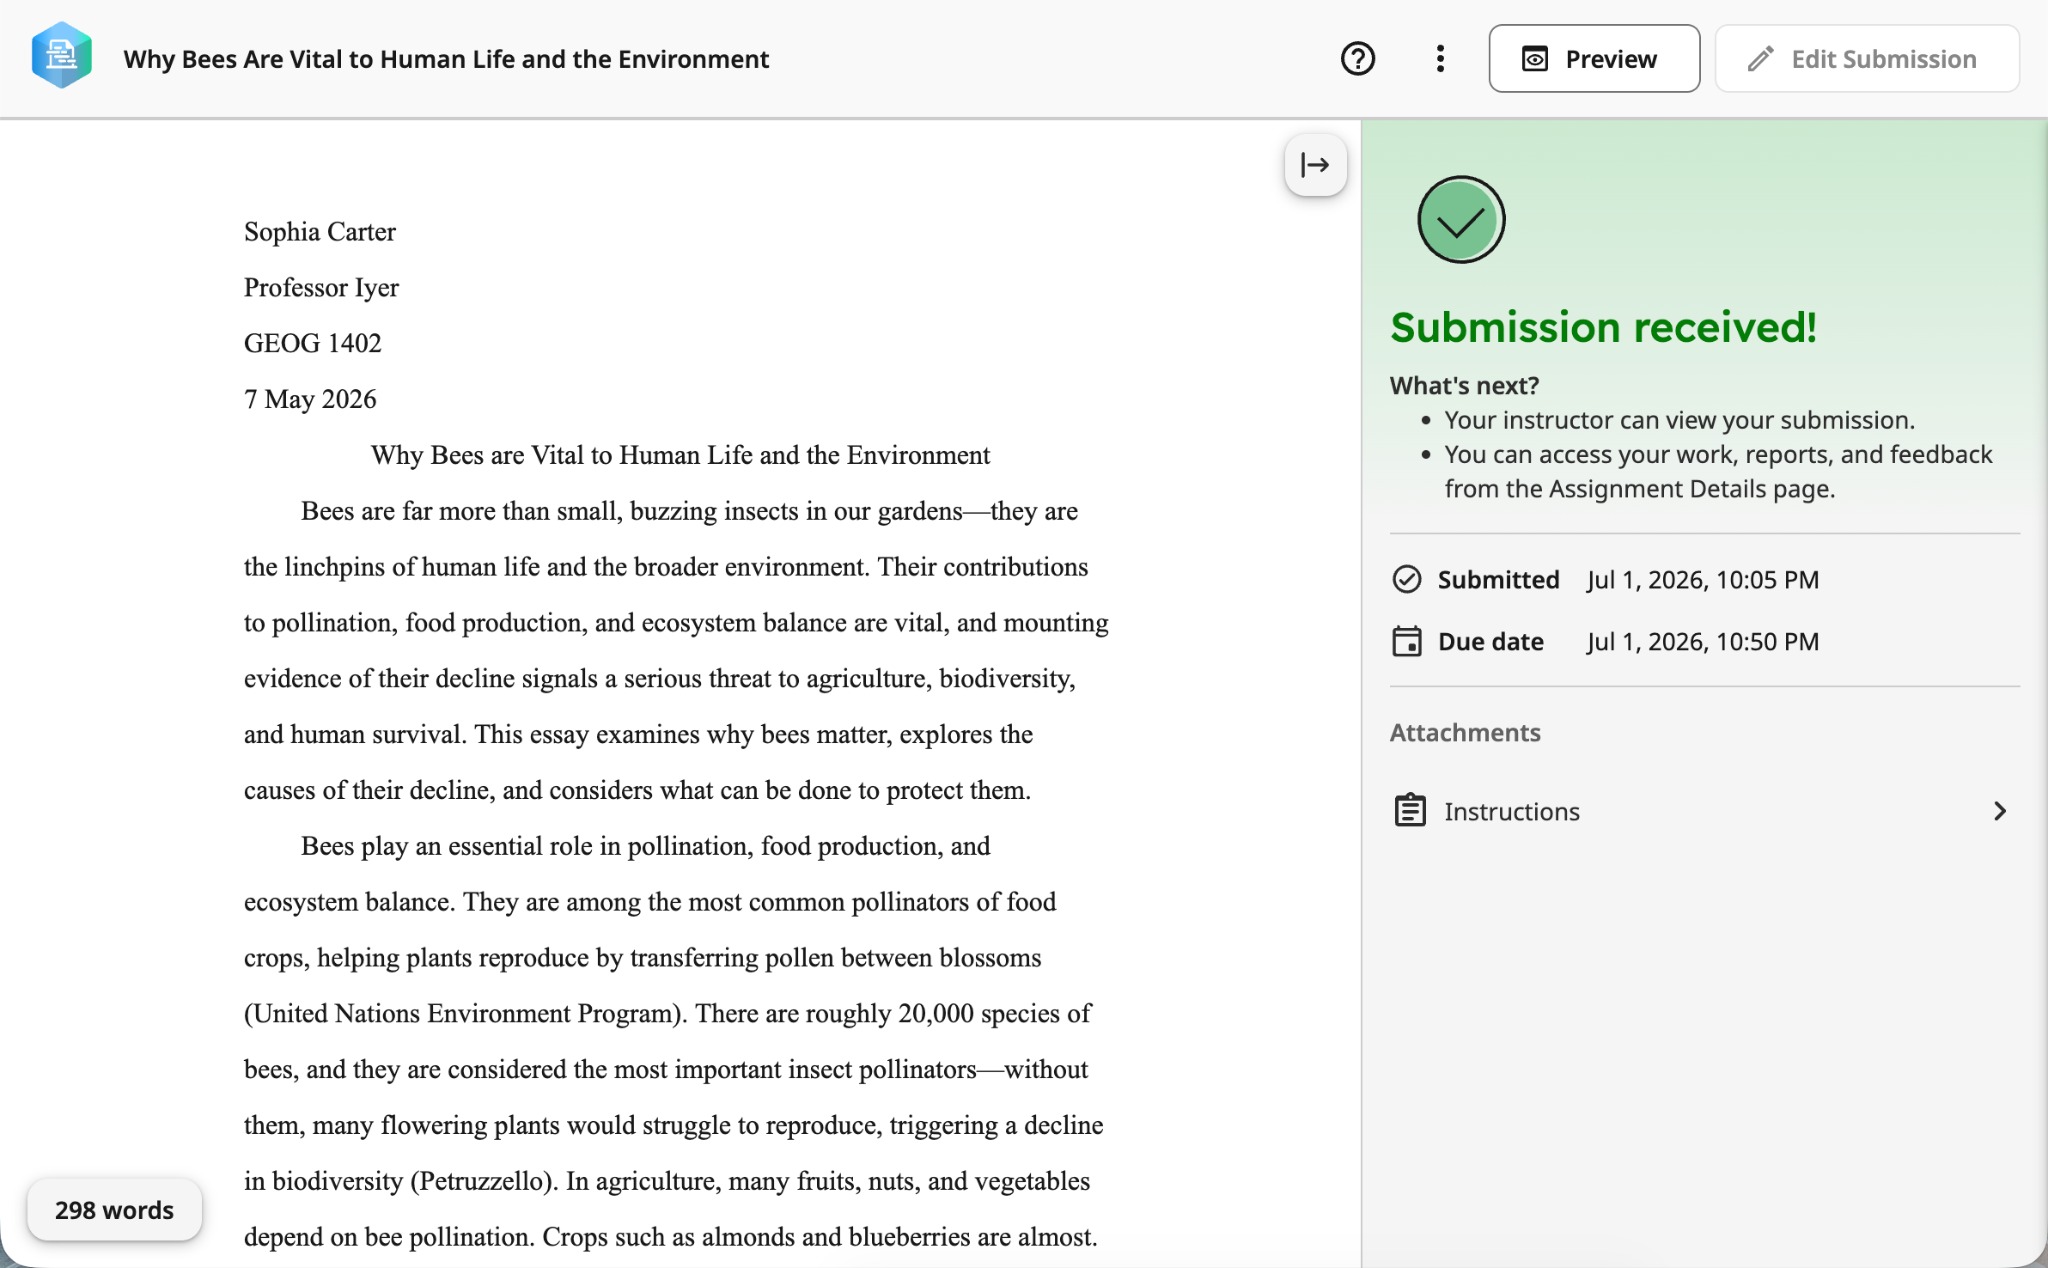
Task: Click the Submitted checkmark circle icon
Action: [x=1407, y=579]
